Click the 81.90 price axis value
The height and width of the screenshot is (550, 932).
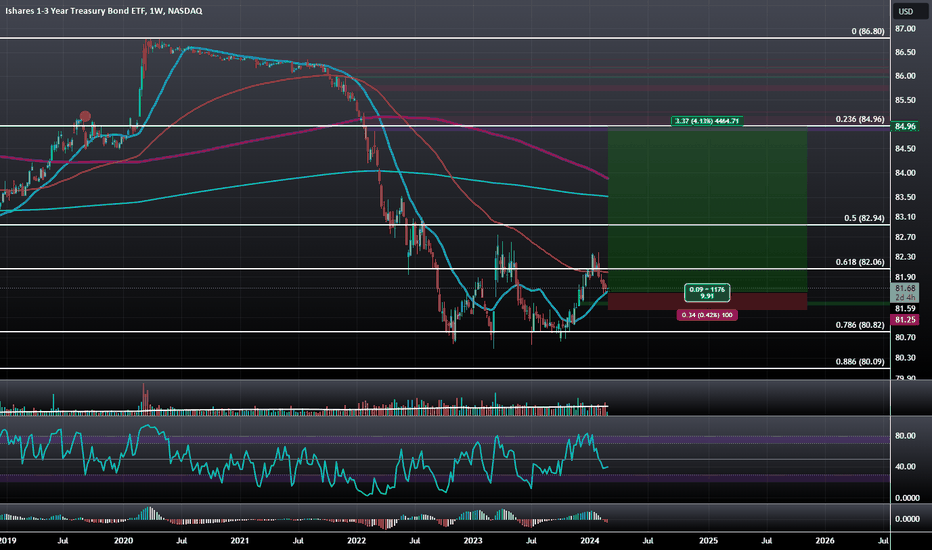click(x=905, y=277)
